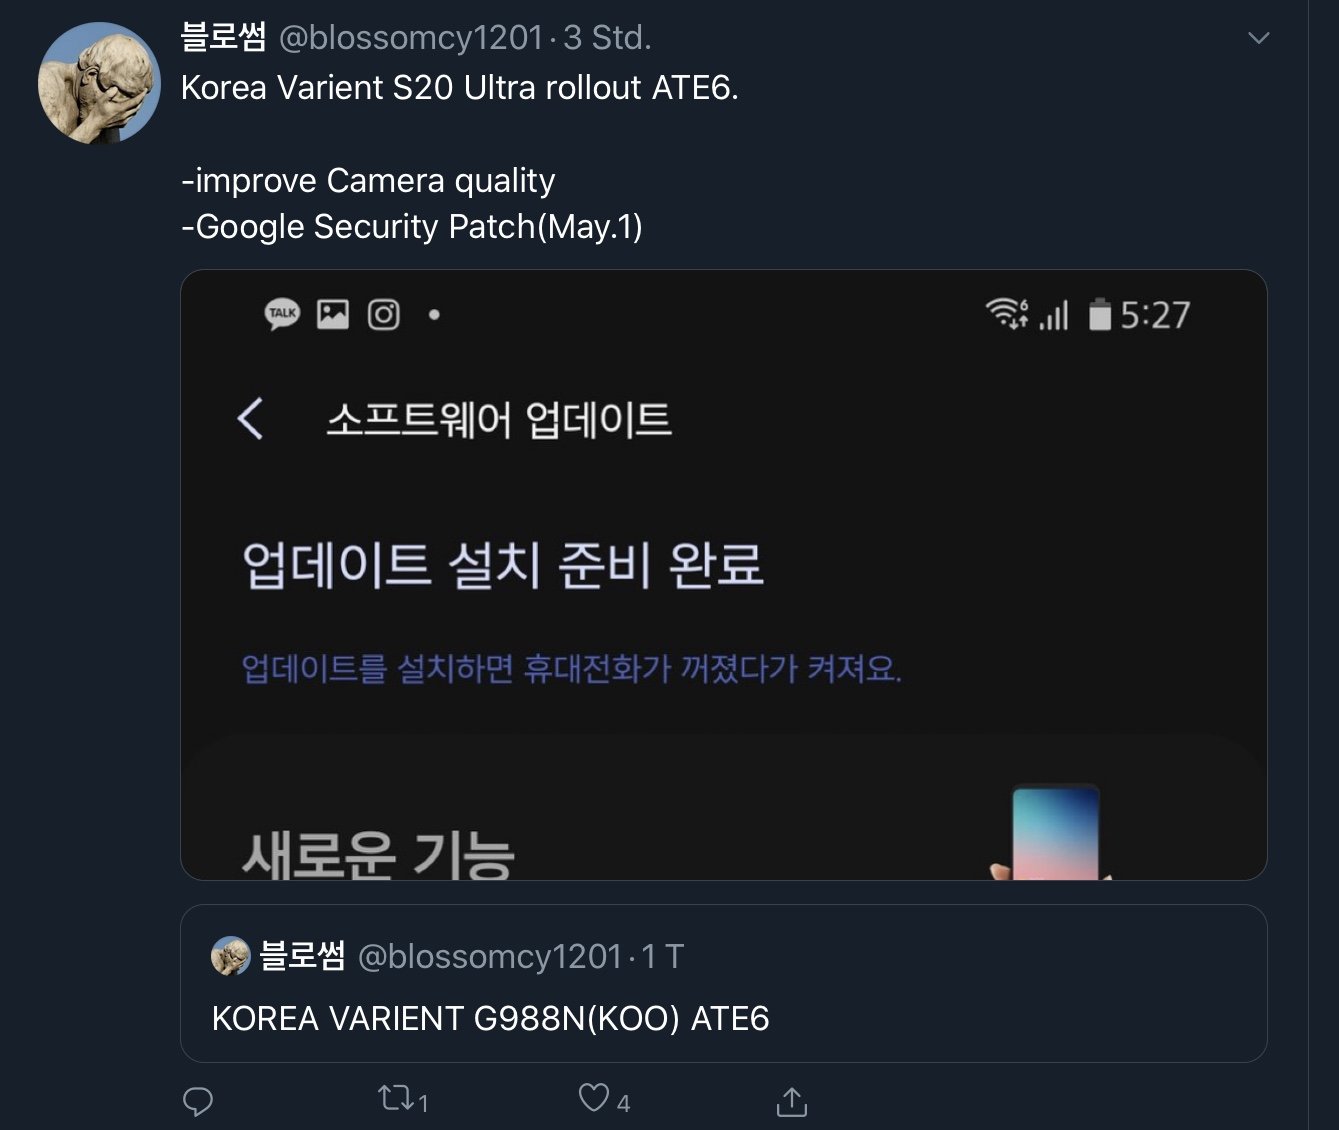This screenshot has height=1130, width=1339.
Task: Tap gallery picture notification icon in screenshot
Action: click(x=333, y=314)
